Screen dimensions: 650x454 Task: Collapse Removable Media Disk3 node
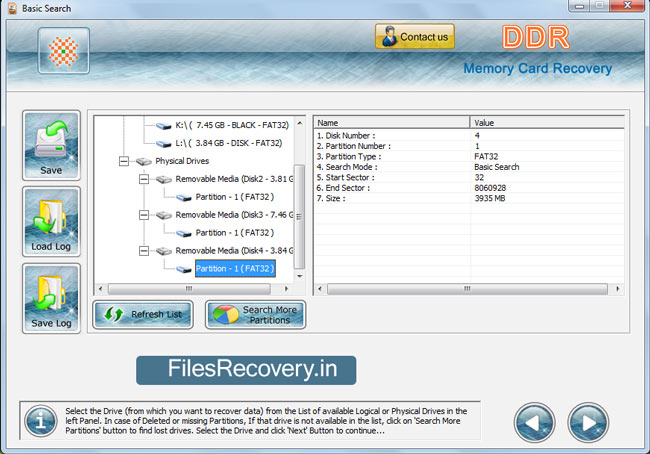[x=144, y=215]
